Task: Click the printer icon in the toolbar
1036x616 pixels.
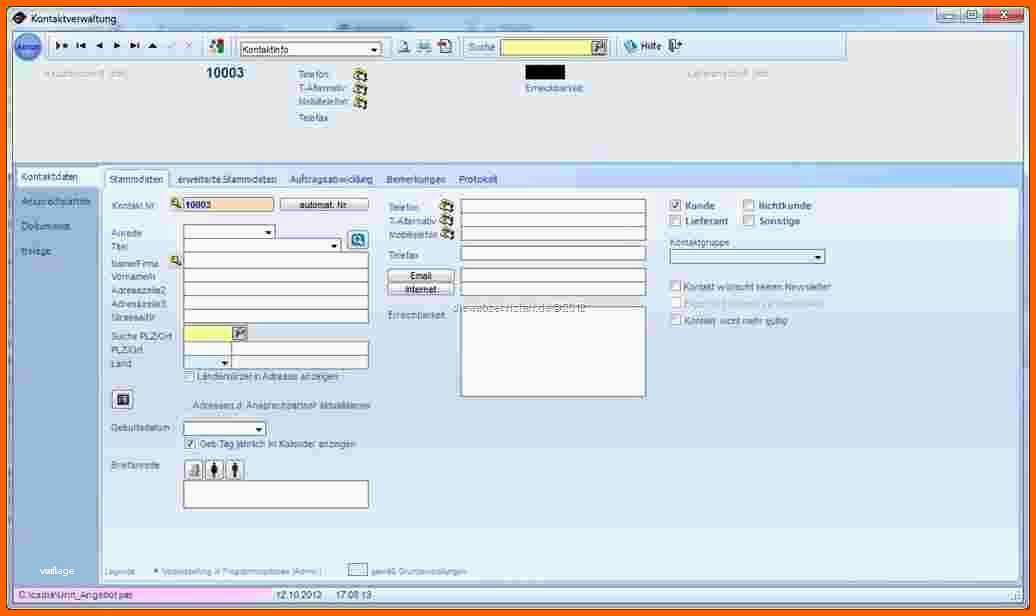Action: [424, 47]
